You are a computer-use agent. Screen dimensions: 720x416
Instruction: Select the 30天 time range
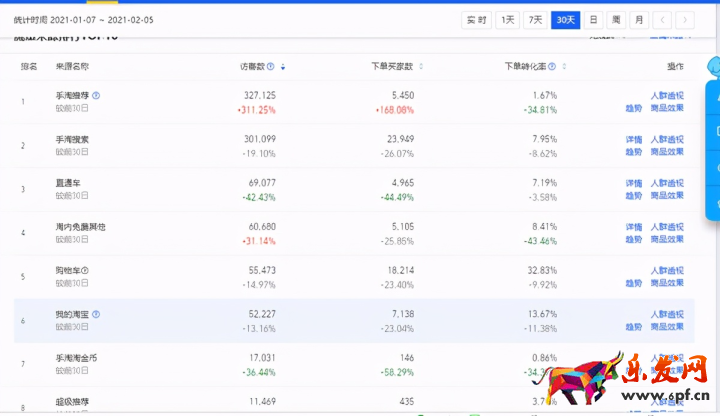click(x=566, y=20)
